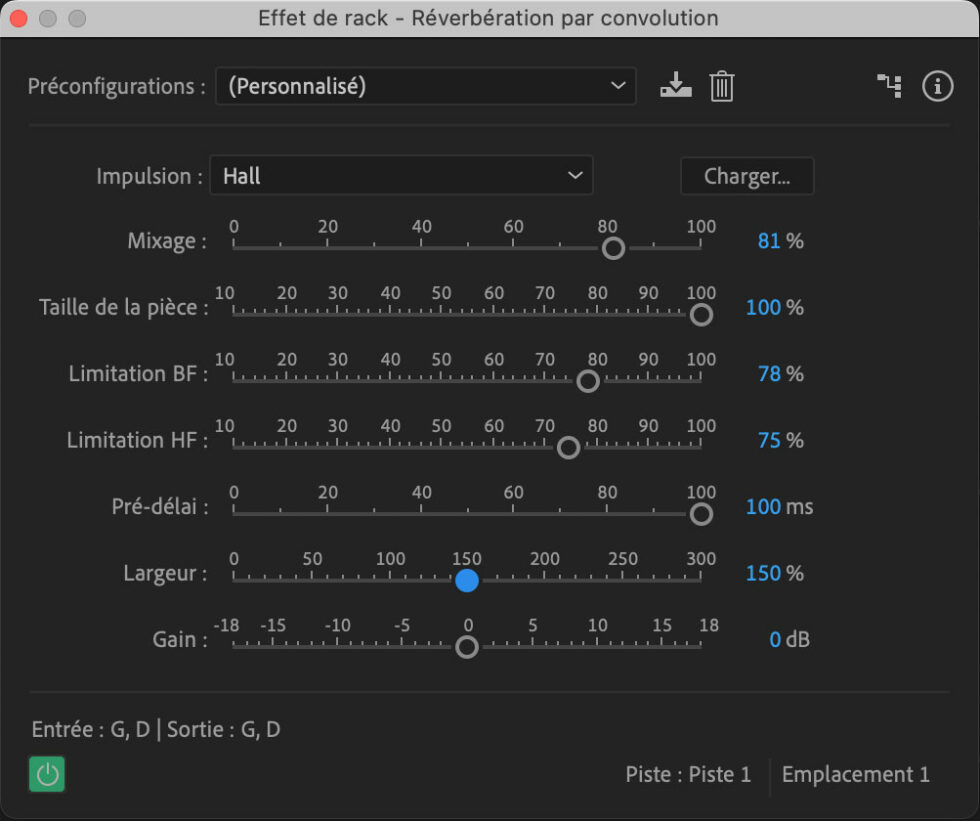Select the Limitation BF value 78
980x821 pixels.
769,374
